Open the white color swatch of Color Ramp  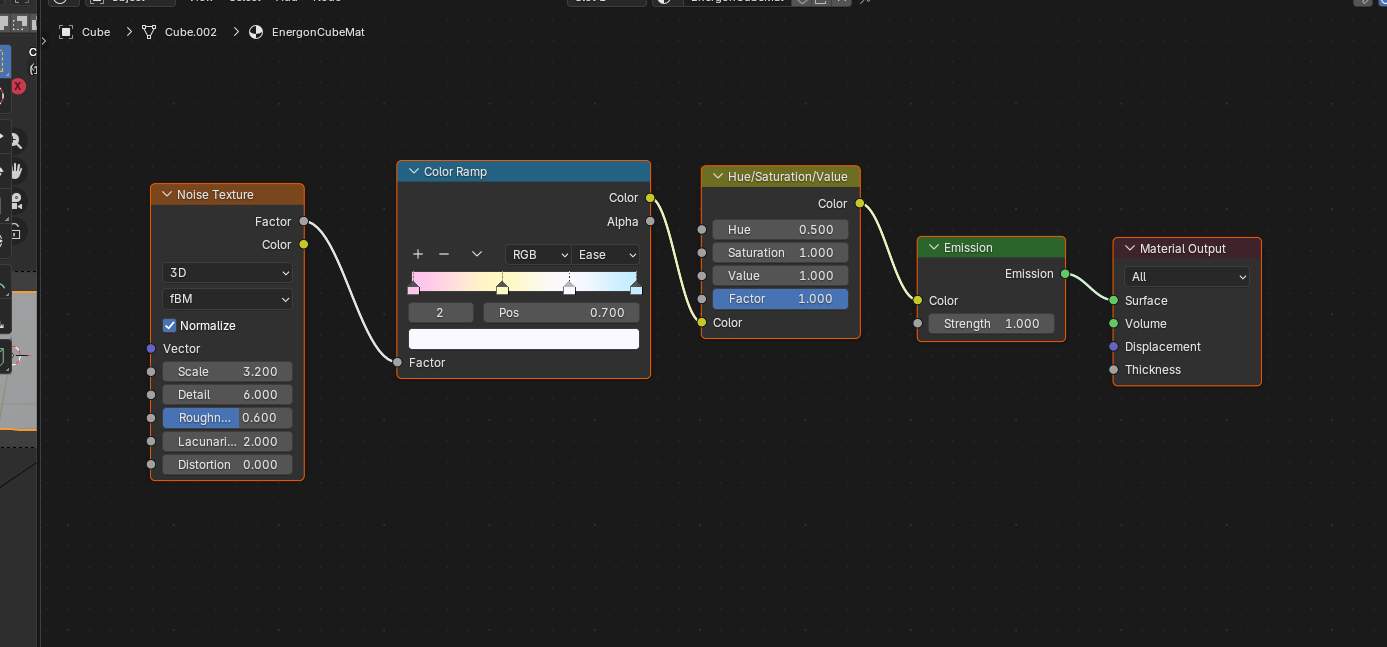click(x=524, y=339)
